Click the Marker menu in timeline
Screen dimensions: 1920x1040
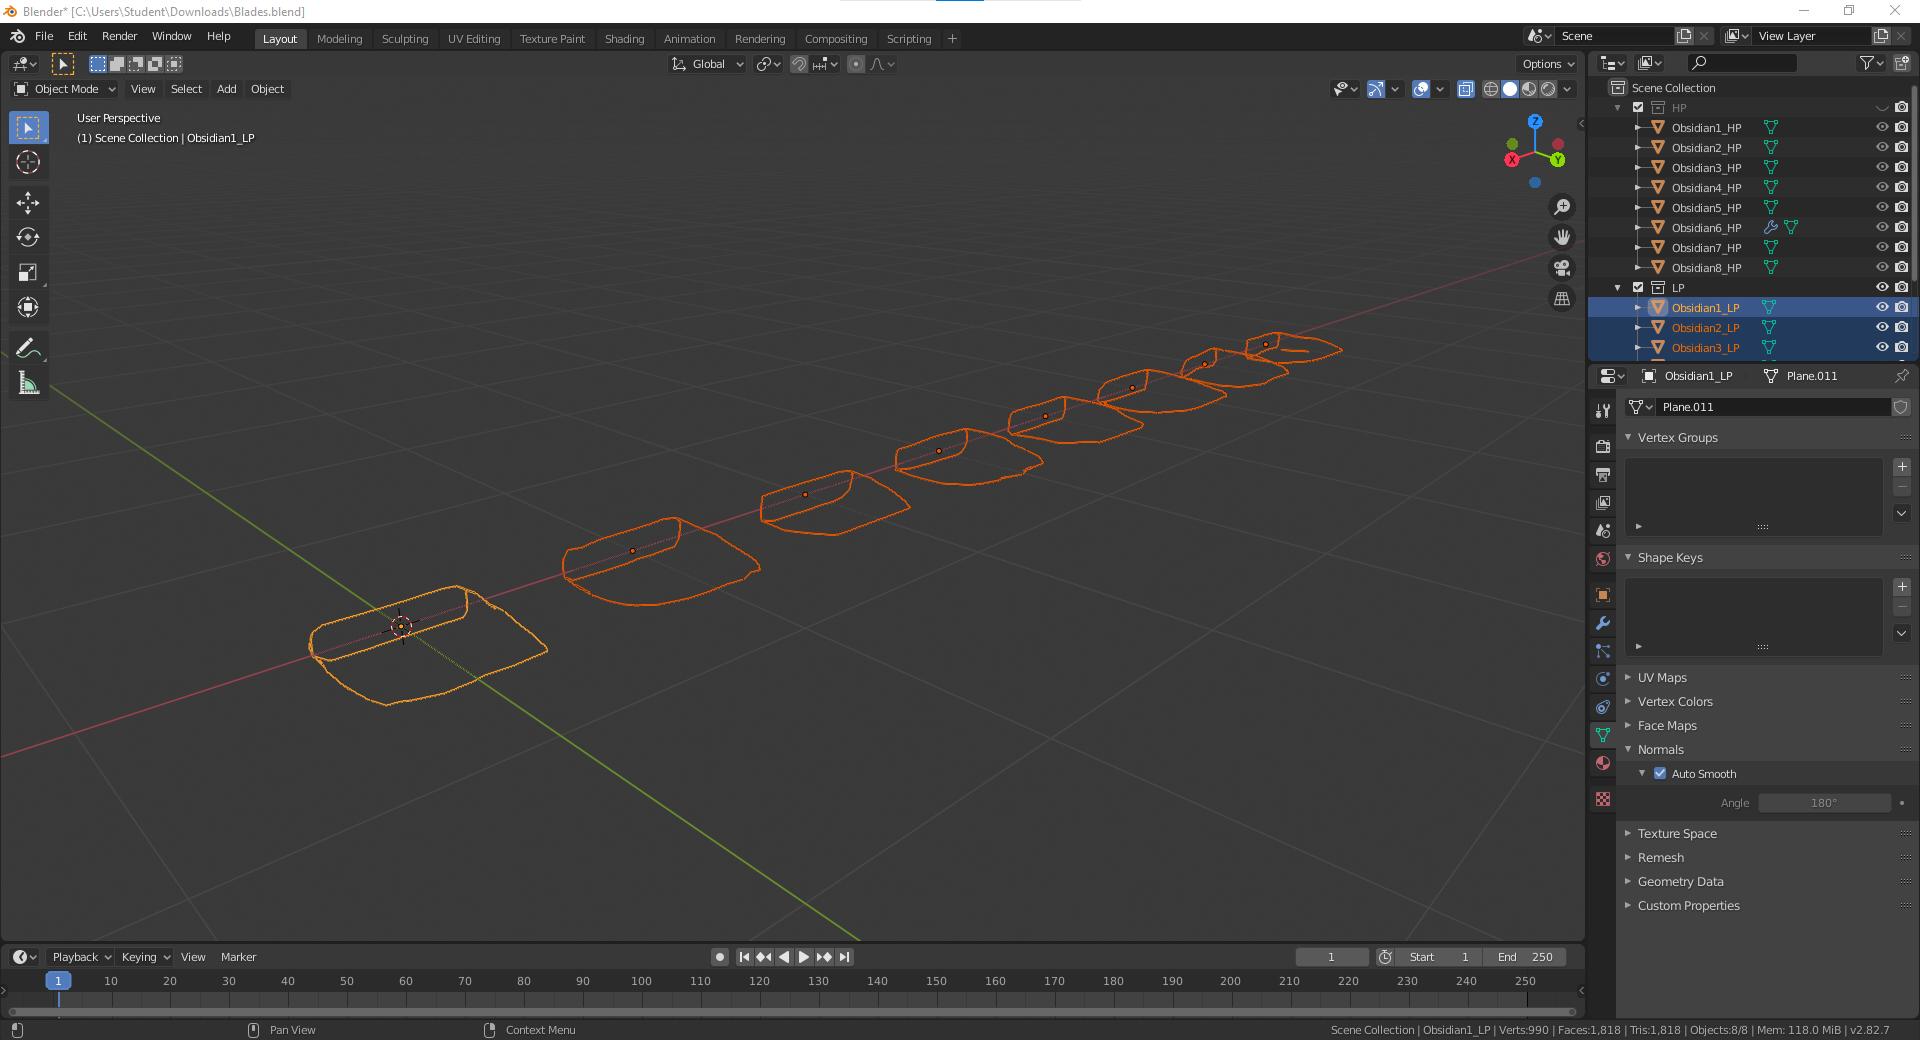pyautogui.click(x=238, y=957)
